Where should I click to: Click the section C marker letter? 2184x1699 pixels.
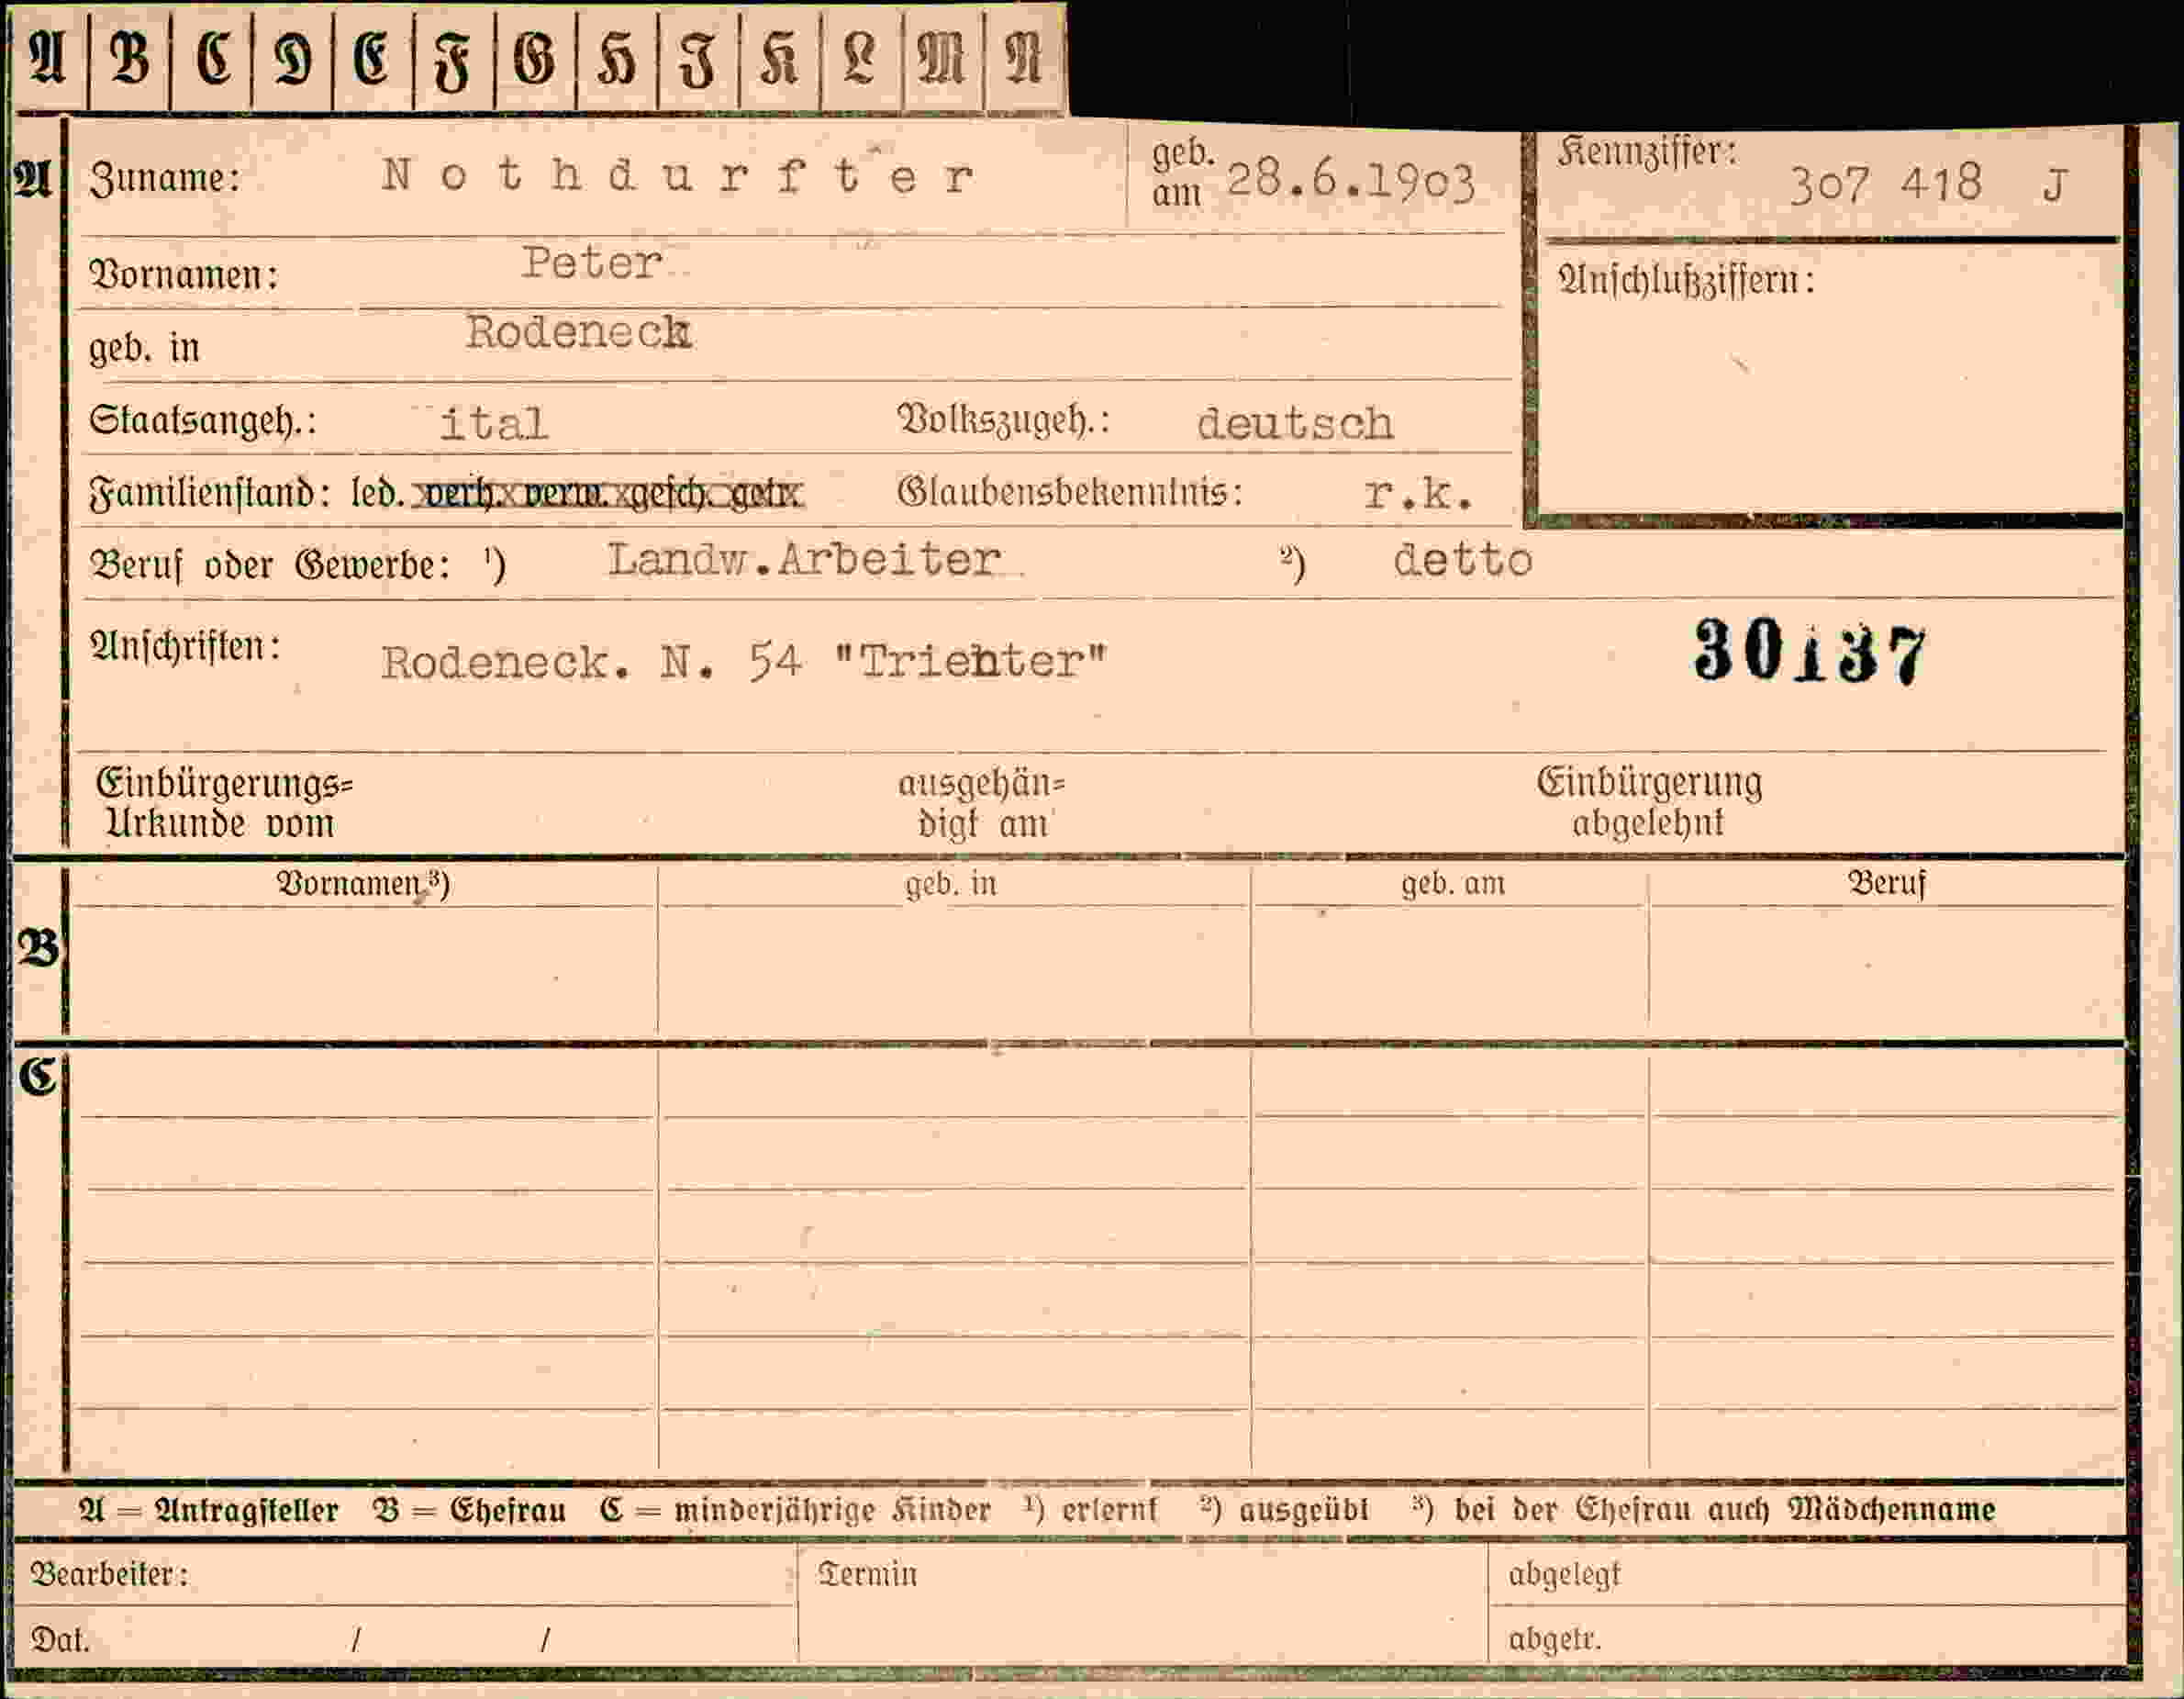point(38,1077)
